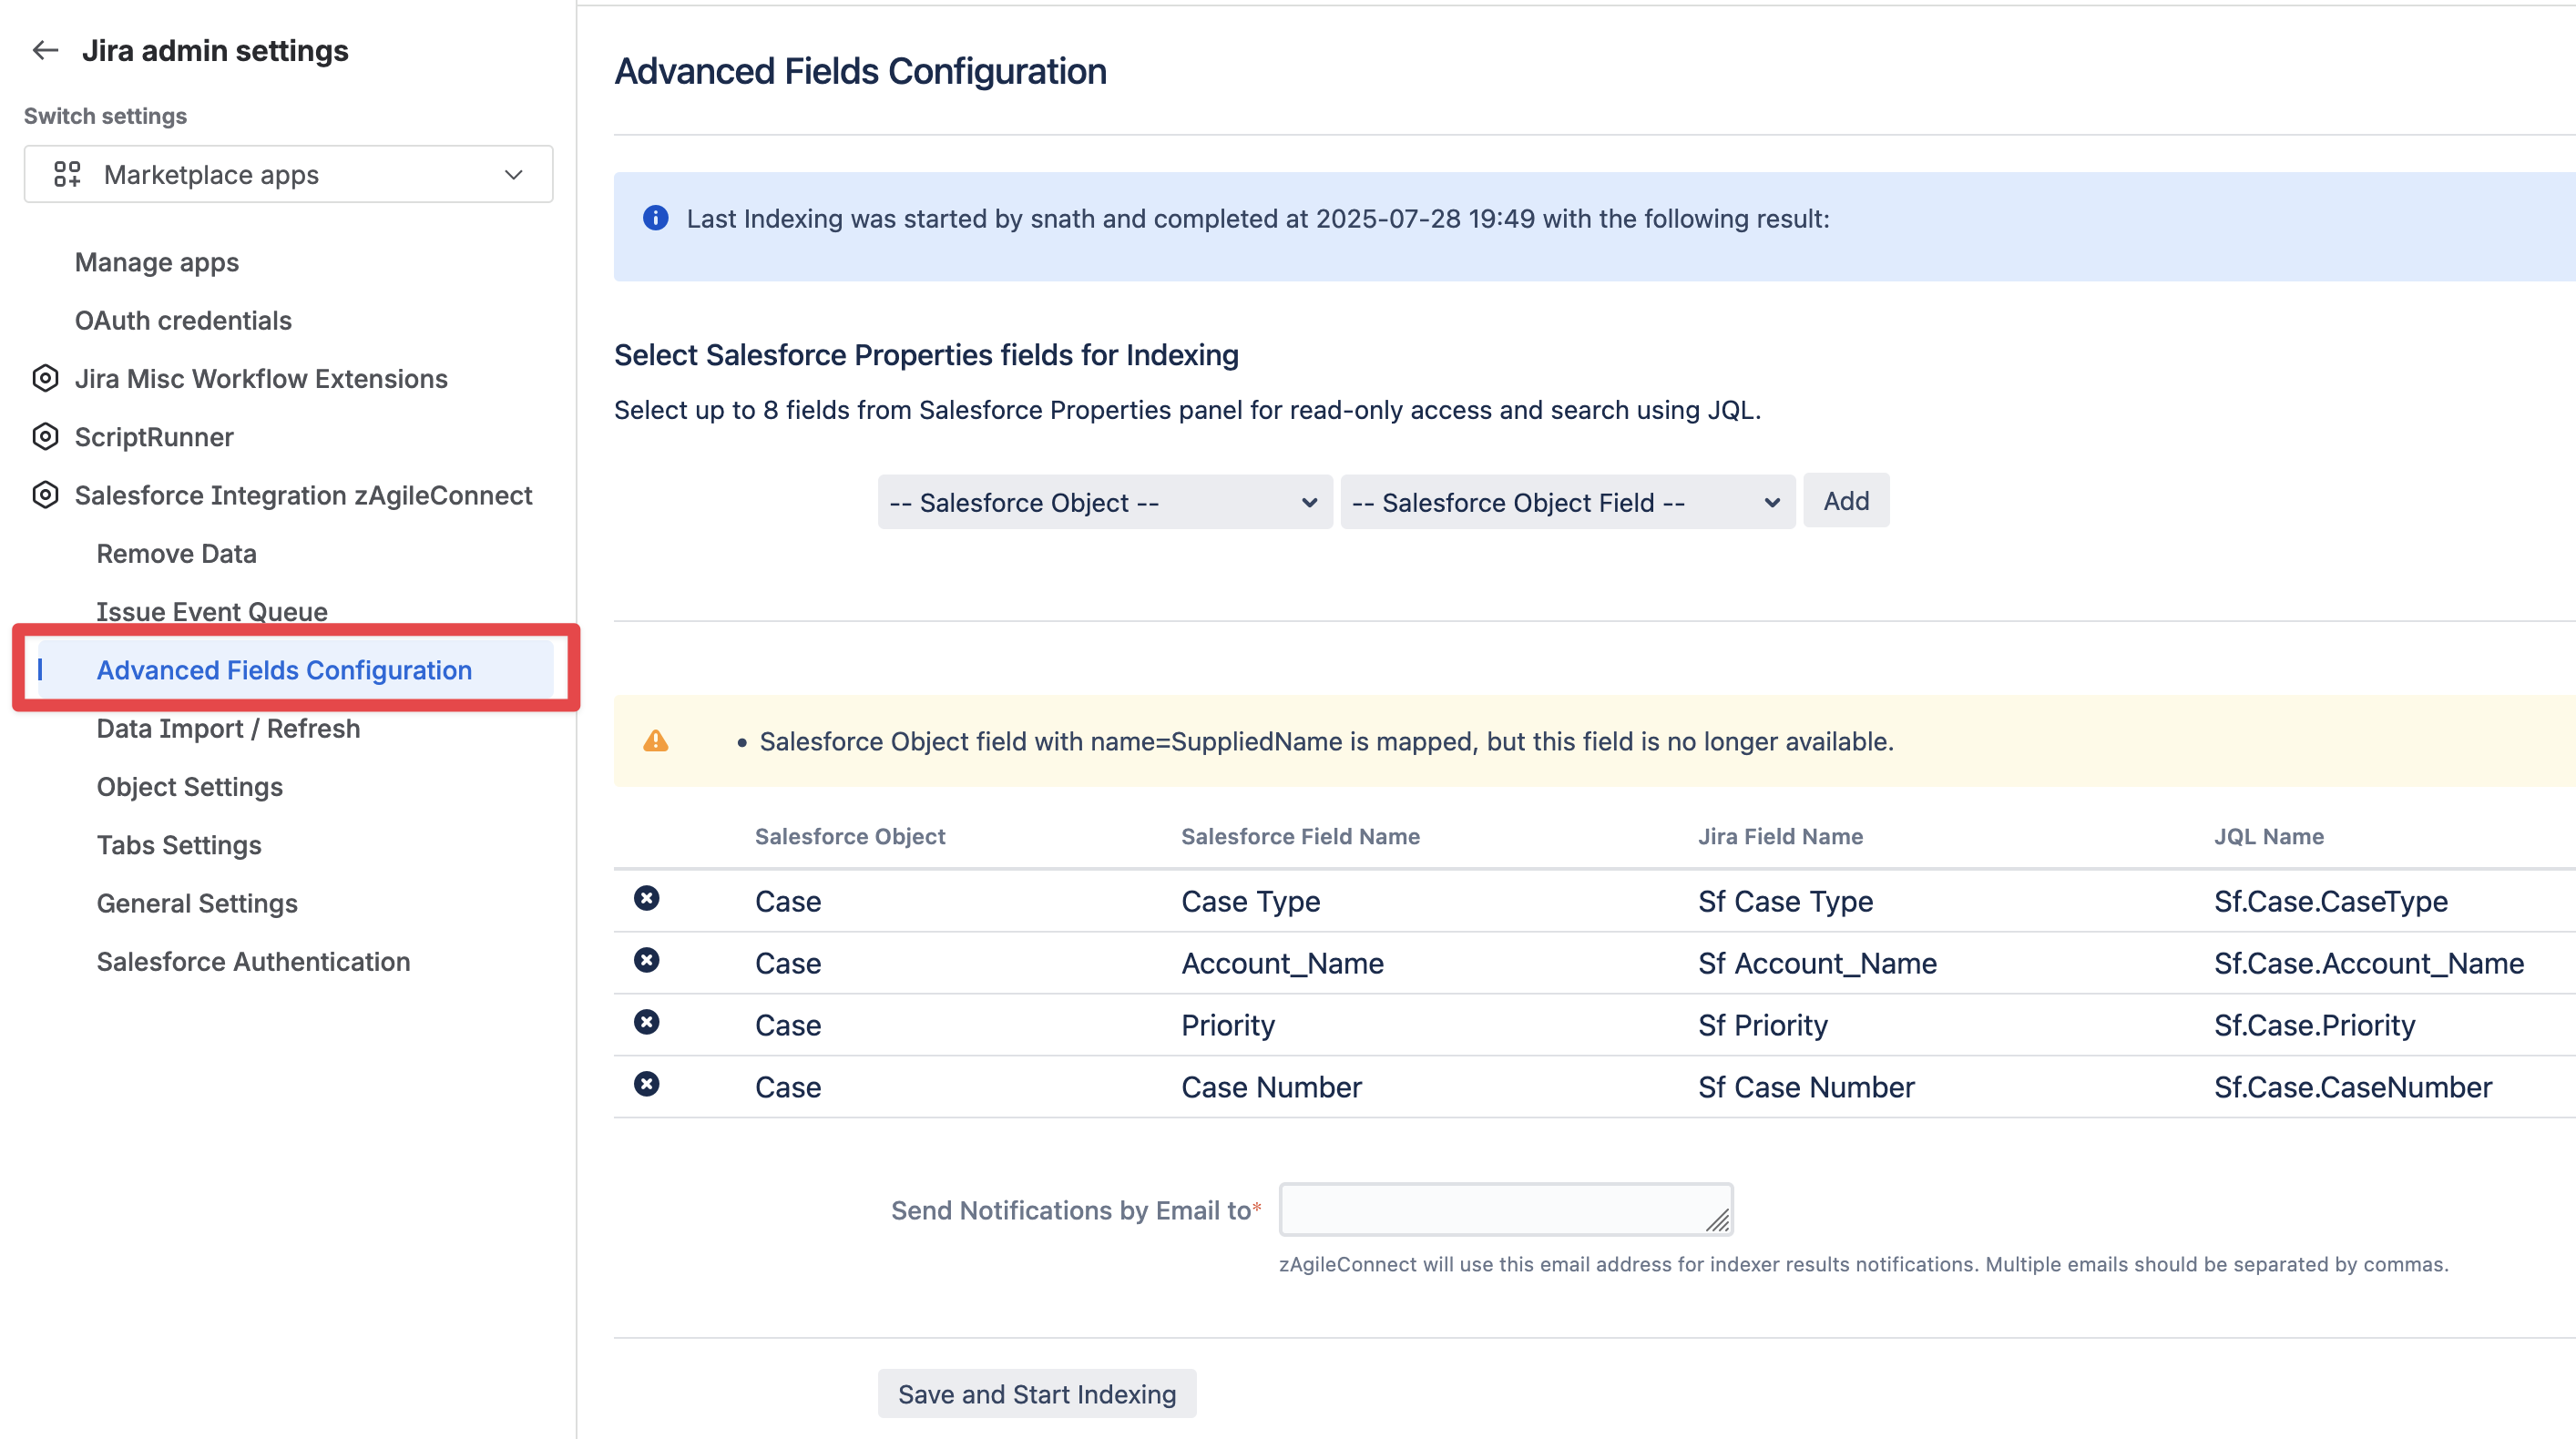Go to General Settings
The height and width of the screenshot is (1439, 2576).
(197, 903)
